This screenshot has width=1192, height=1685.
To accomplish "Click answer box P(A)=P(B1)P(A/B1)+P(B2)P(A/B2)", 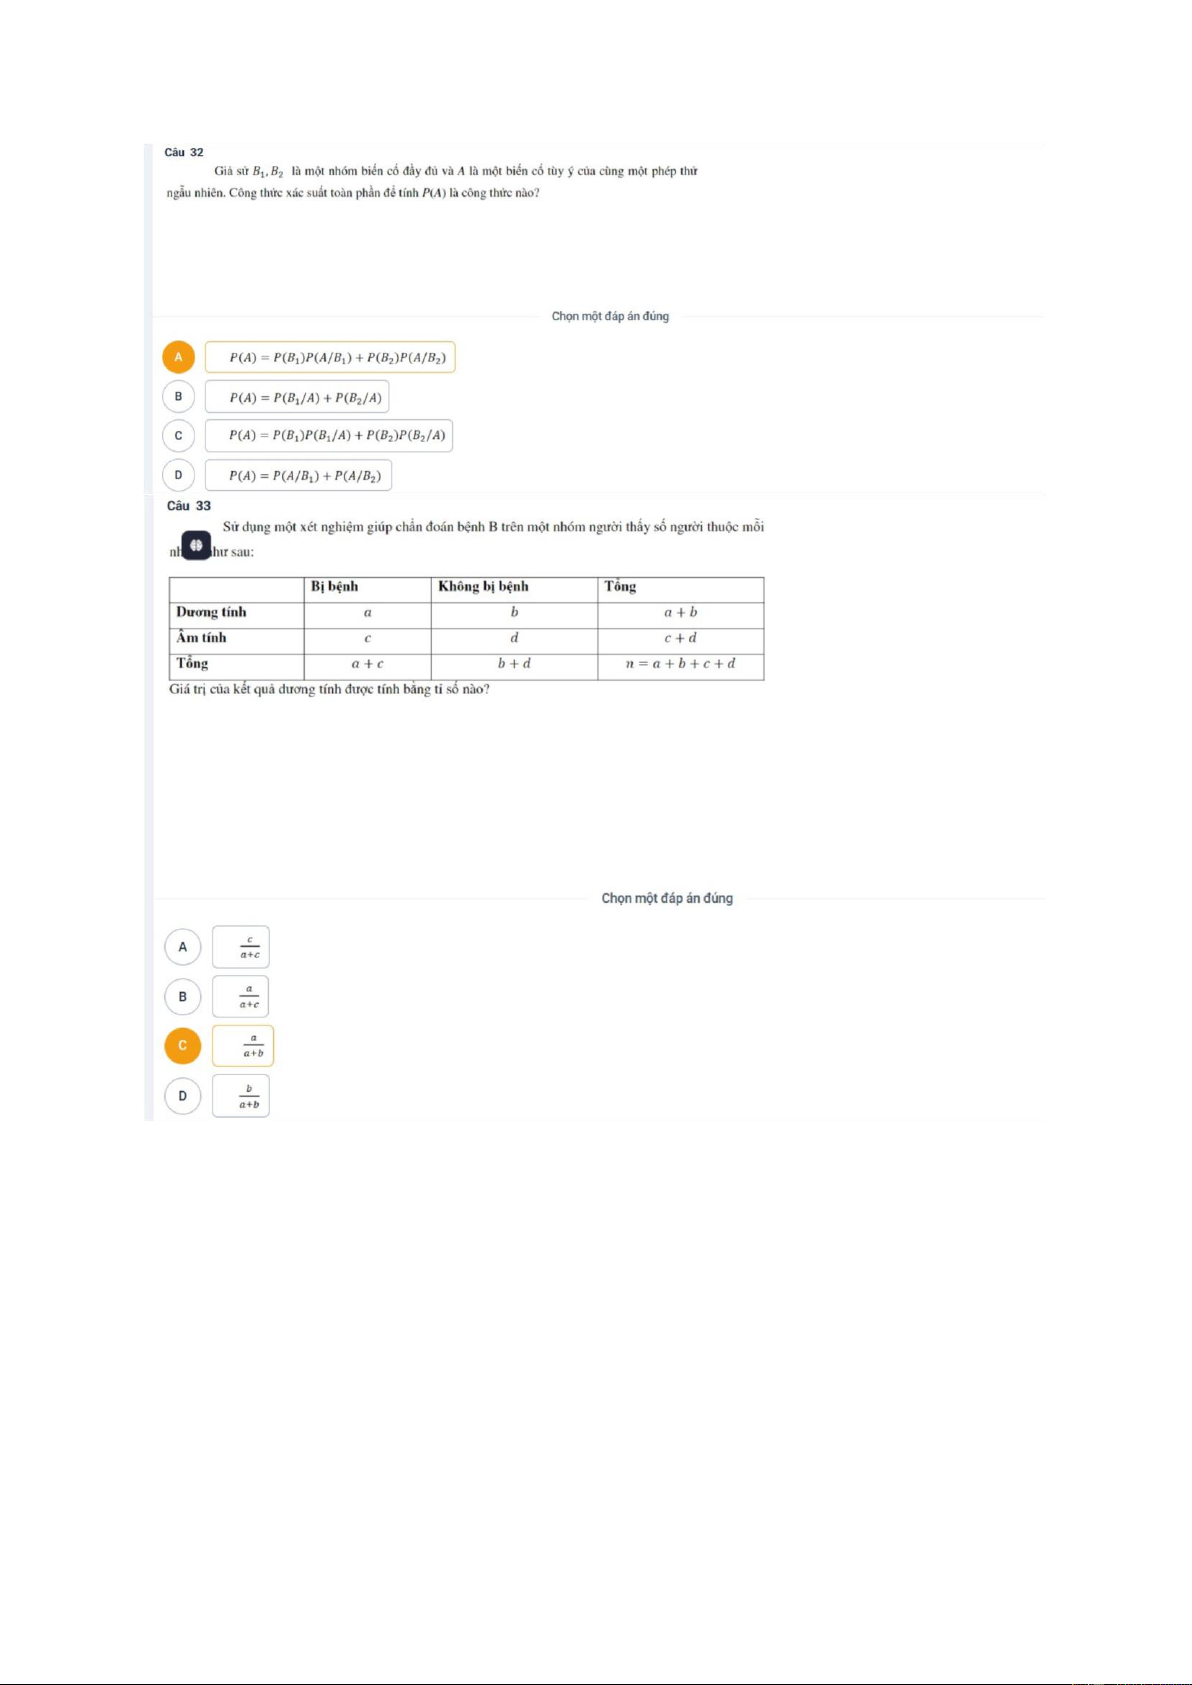I will (330, 357).
